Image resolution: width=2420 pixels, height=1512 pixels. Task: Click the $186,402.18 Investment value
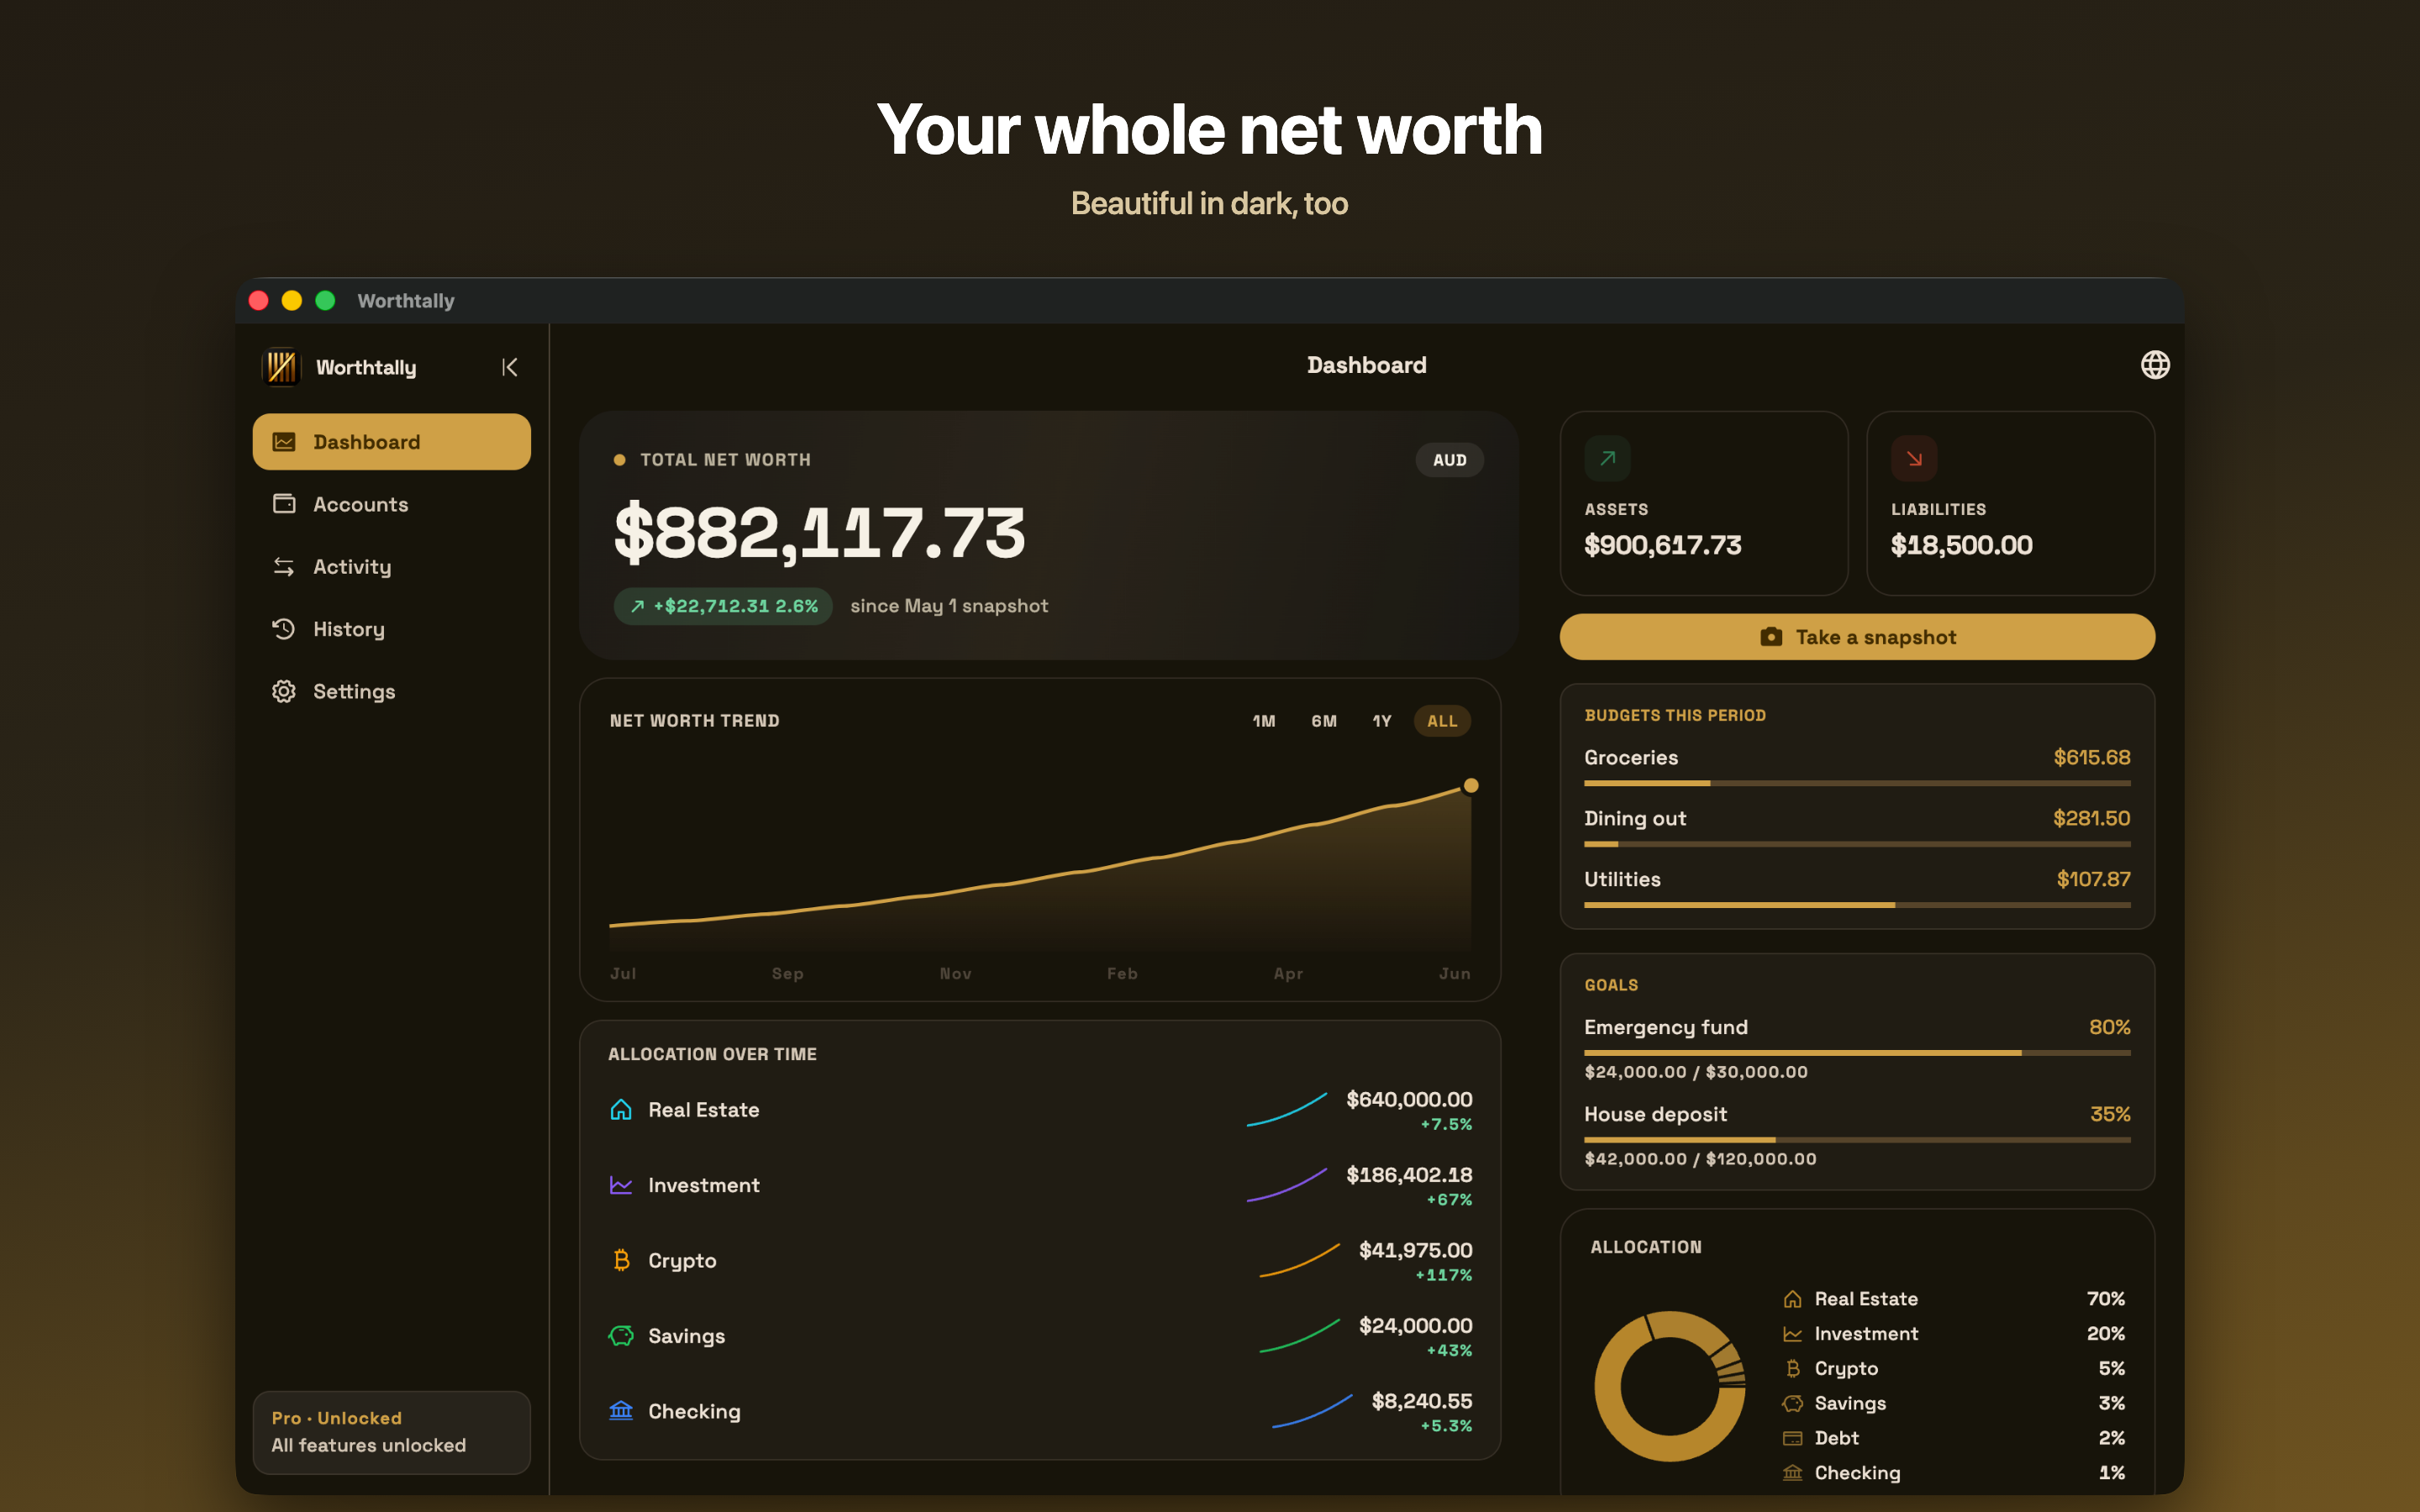pos(1409,1175)
